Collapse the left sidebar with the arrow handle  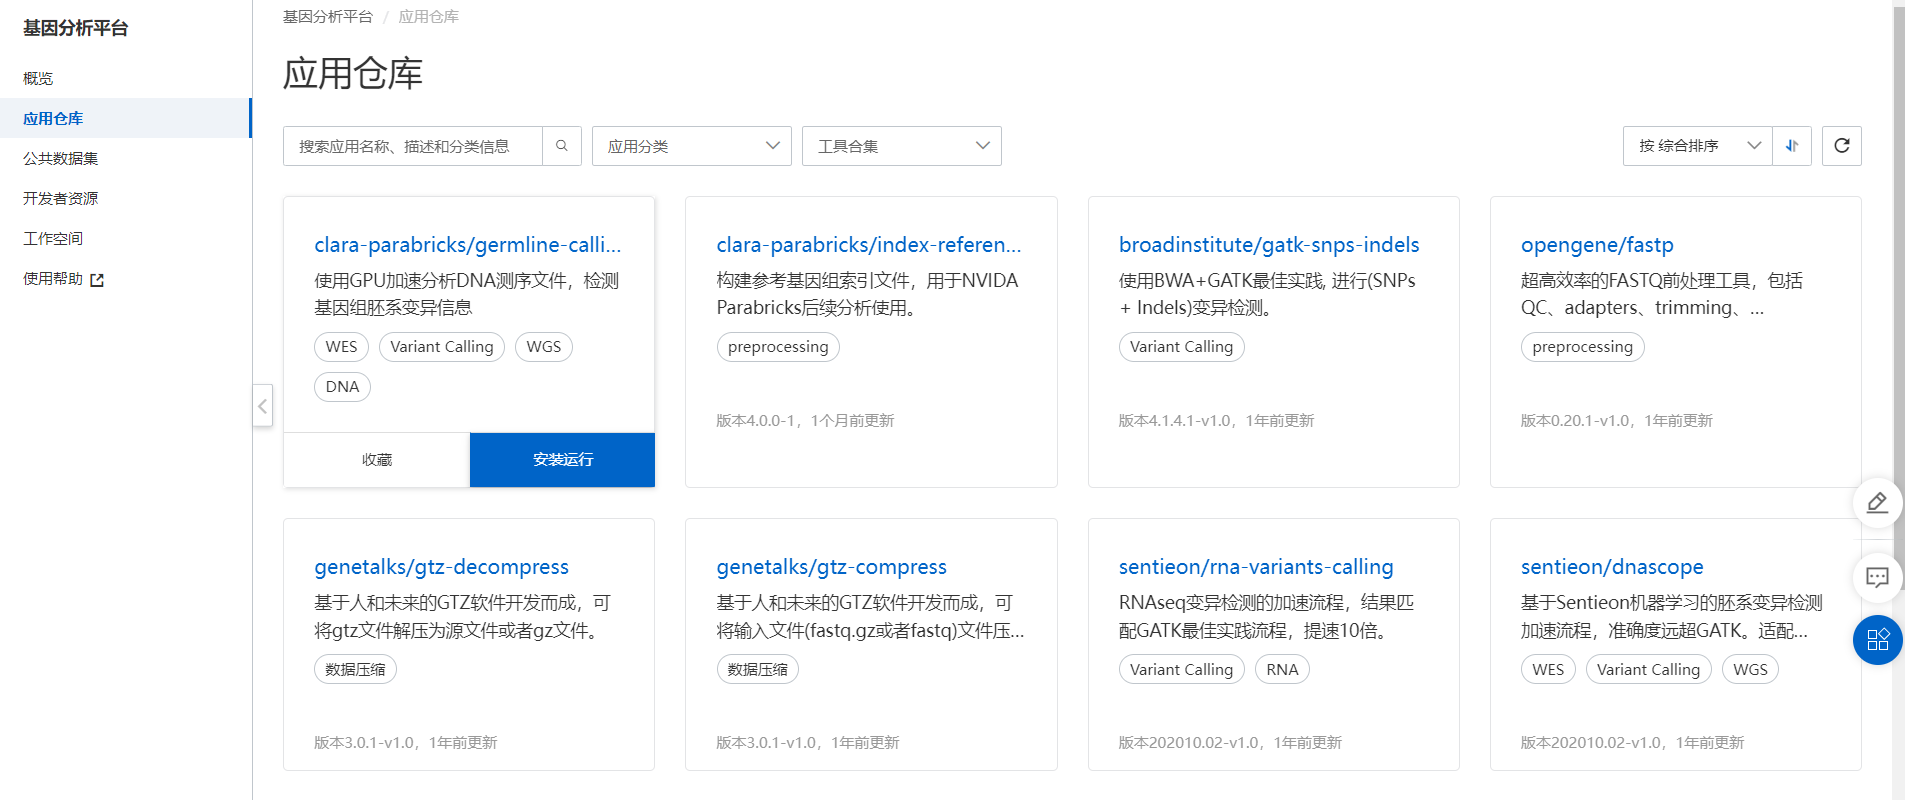click(x=262, y=406)
